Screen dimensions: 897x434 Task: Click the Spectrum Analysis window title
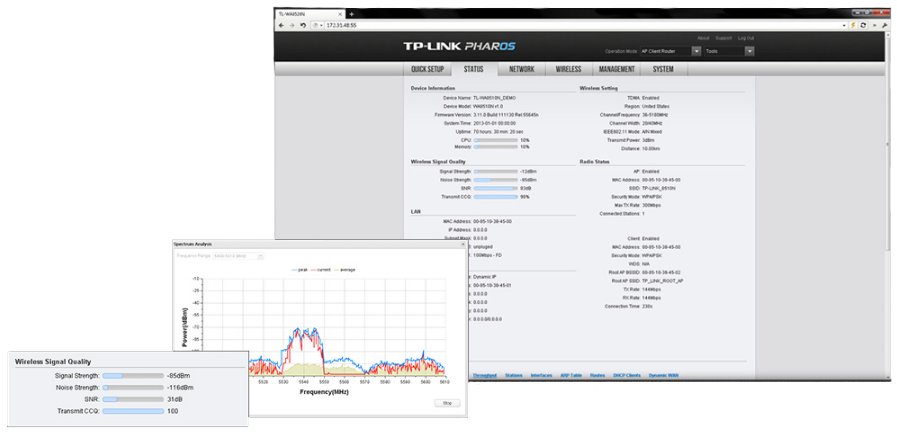[193, 244]
